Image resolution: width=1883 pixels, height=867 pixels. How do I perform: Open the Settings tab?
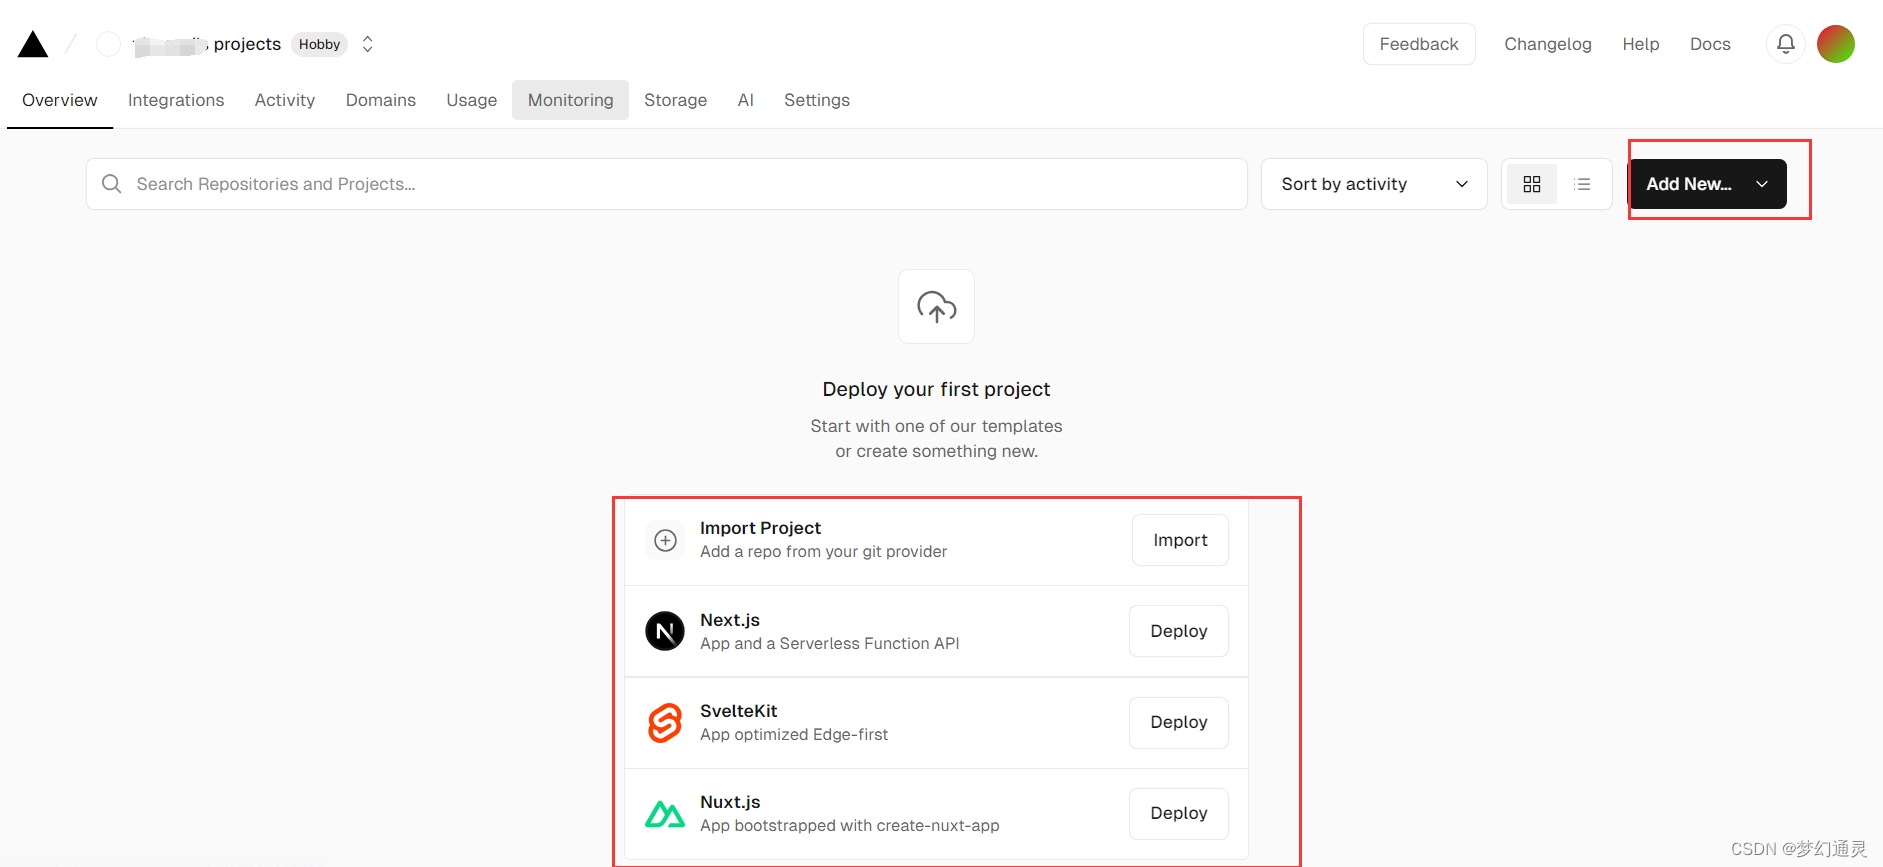(x=817, y=100)
